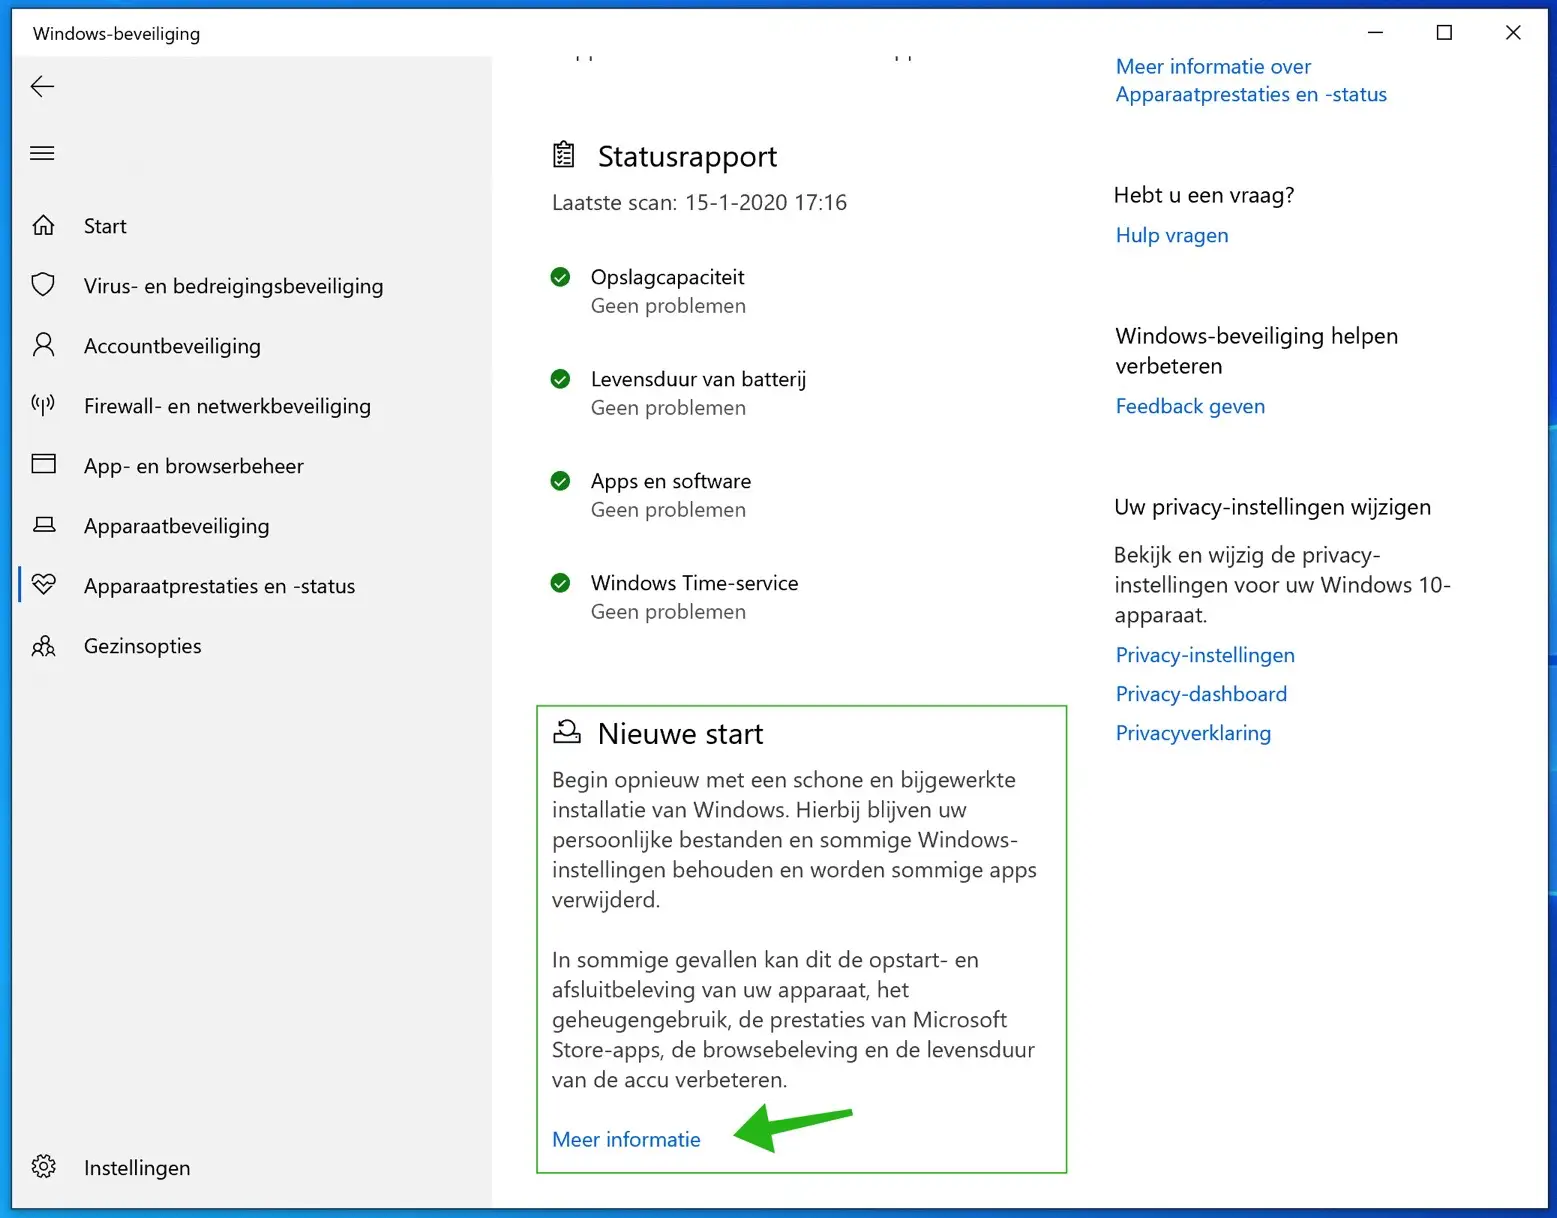Minimize the Windows-beveiliging window
Viewport: 1557px width, 1218px height.
click(1376, 33)
